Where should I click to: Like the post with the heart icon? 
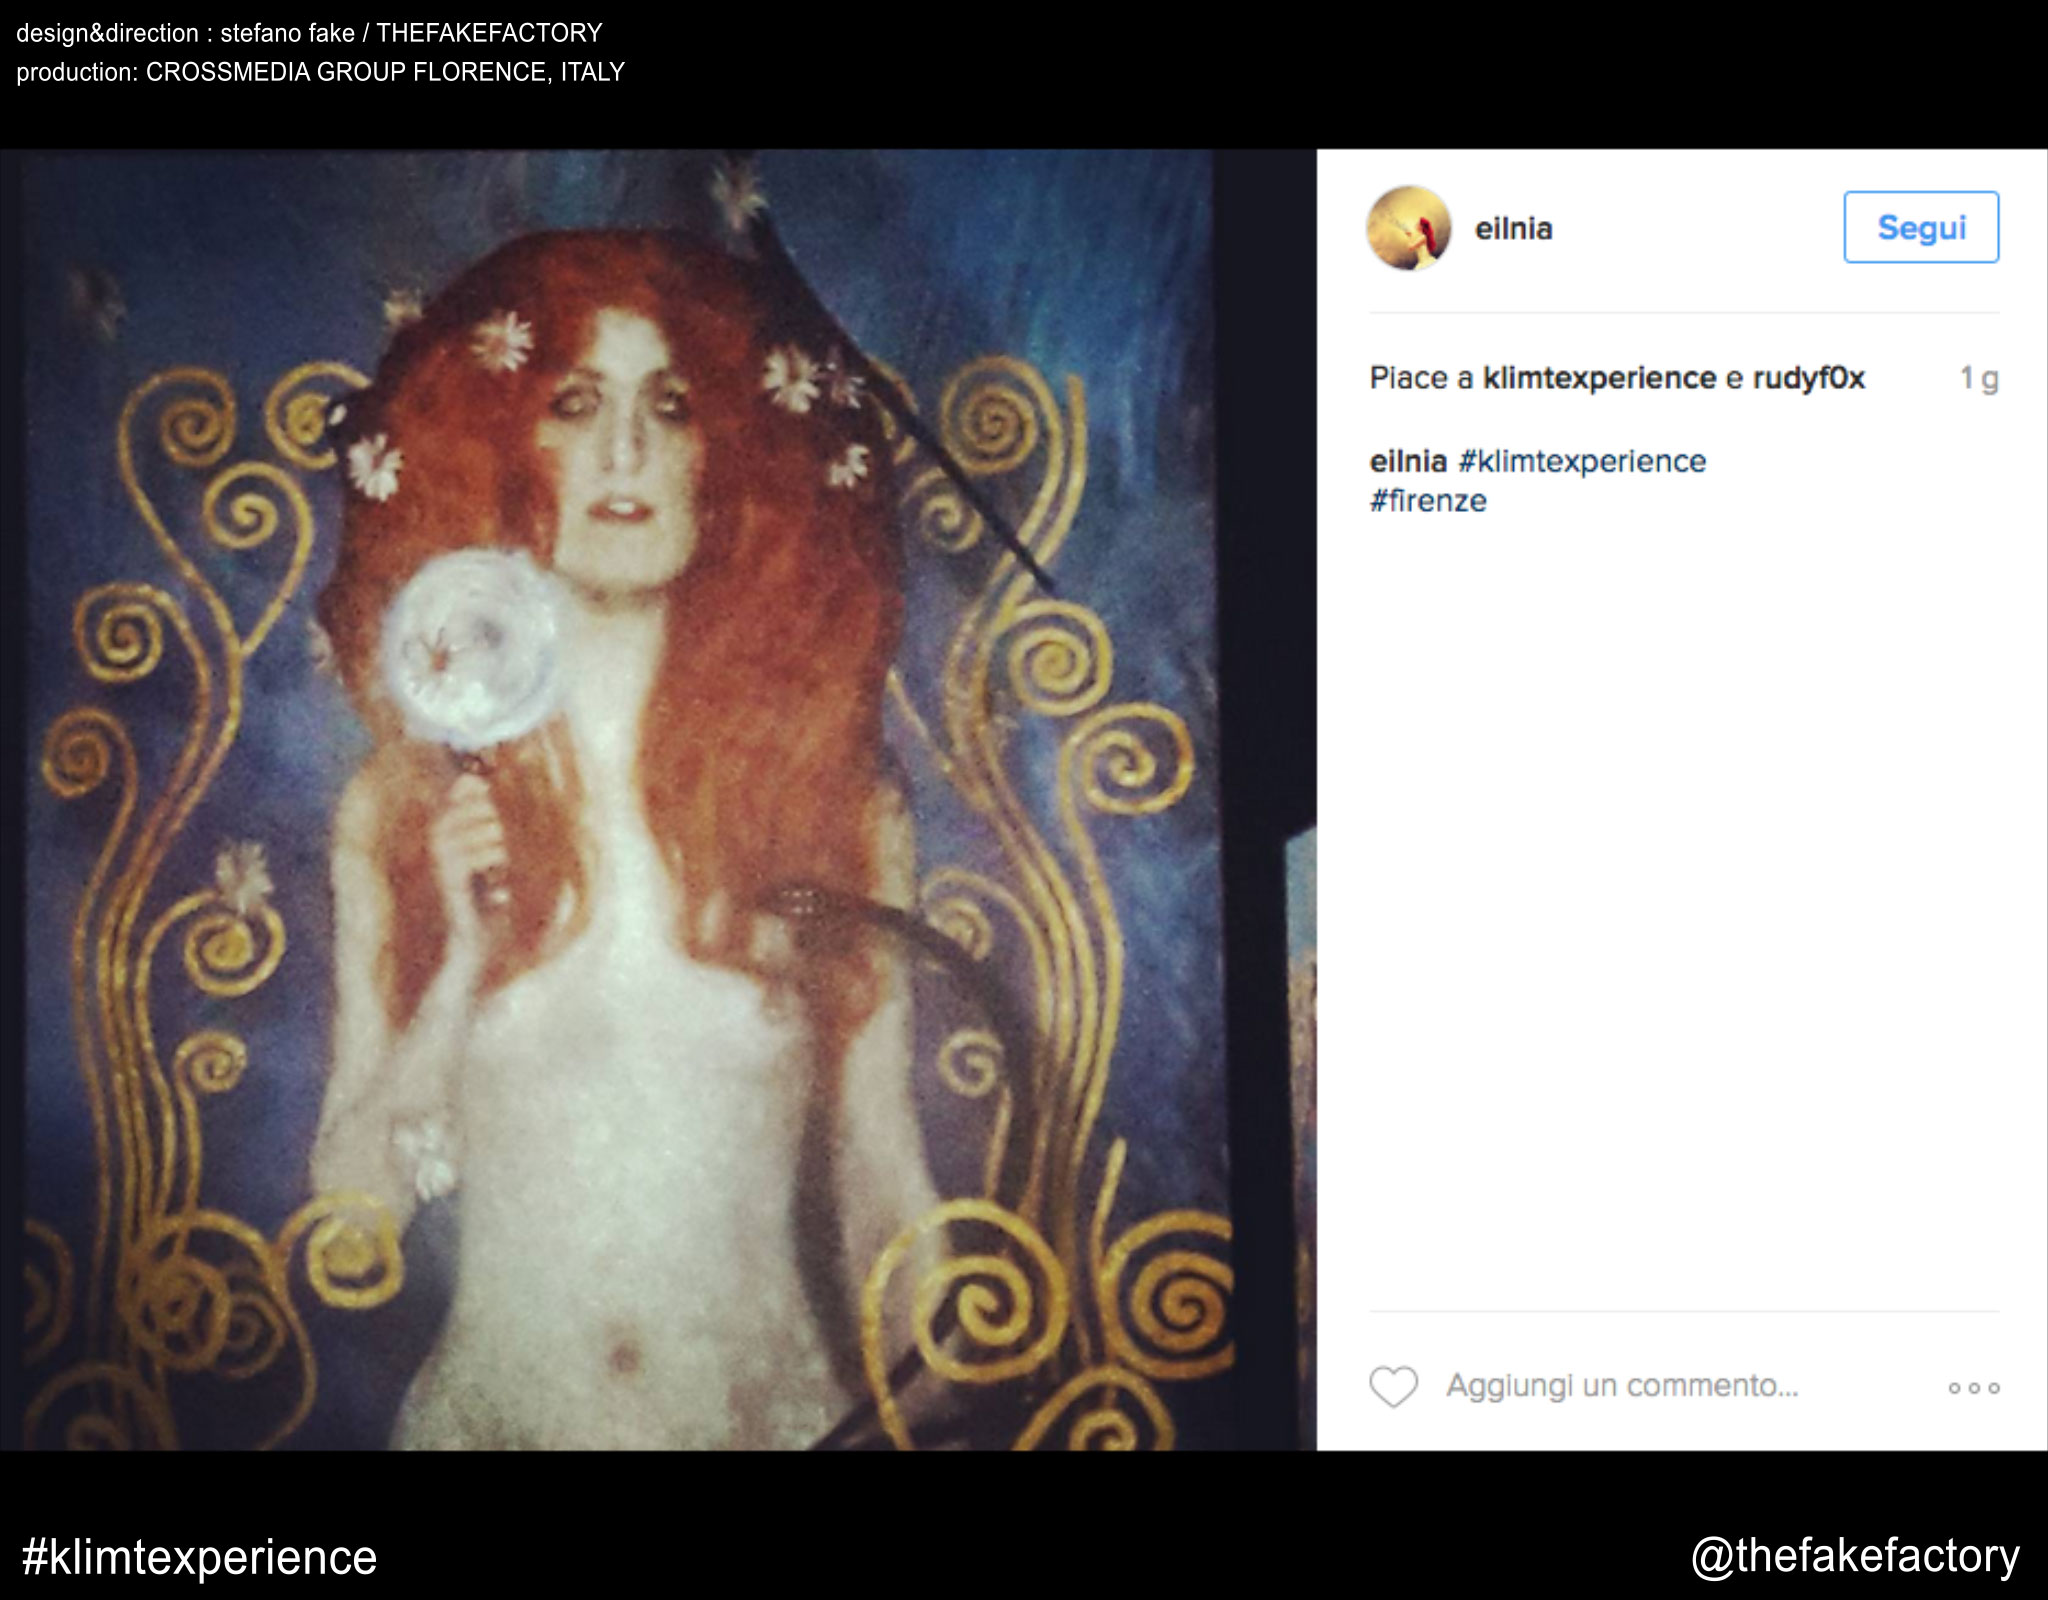(1393, 1387)
